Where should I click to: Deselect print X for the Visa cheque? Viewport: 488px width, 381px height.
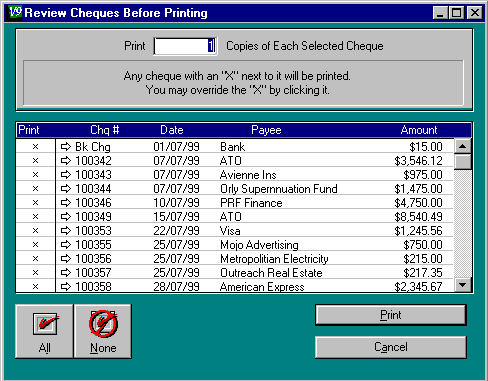click(35, 230)
